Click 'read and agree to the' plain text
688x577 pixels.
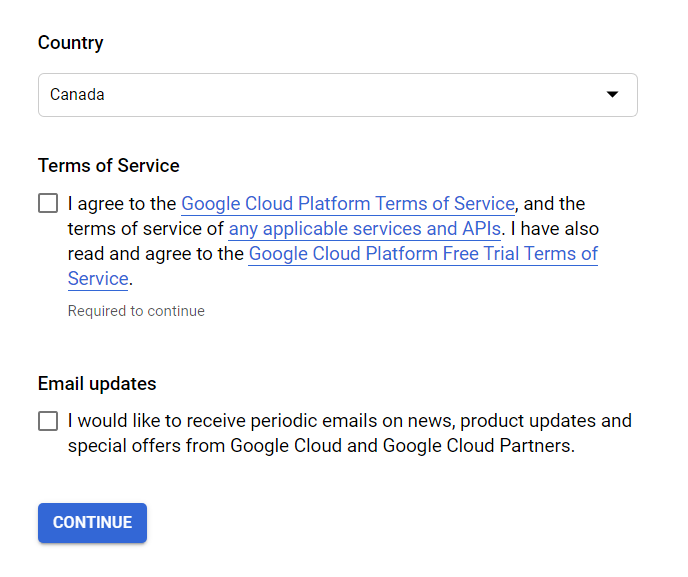[156, 254]
